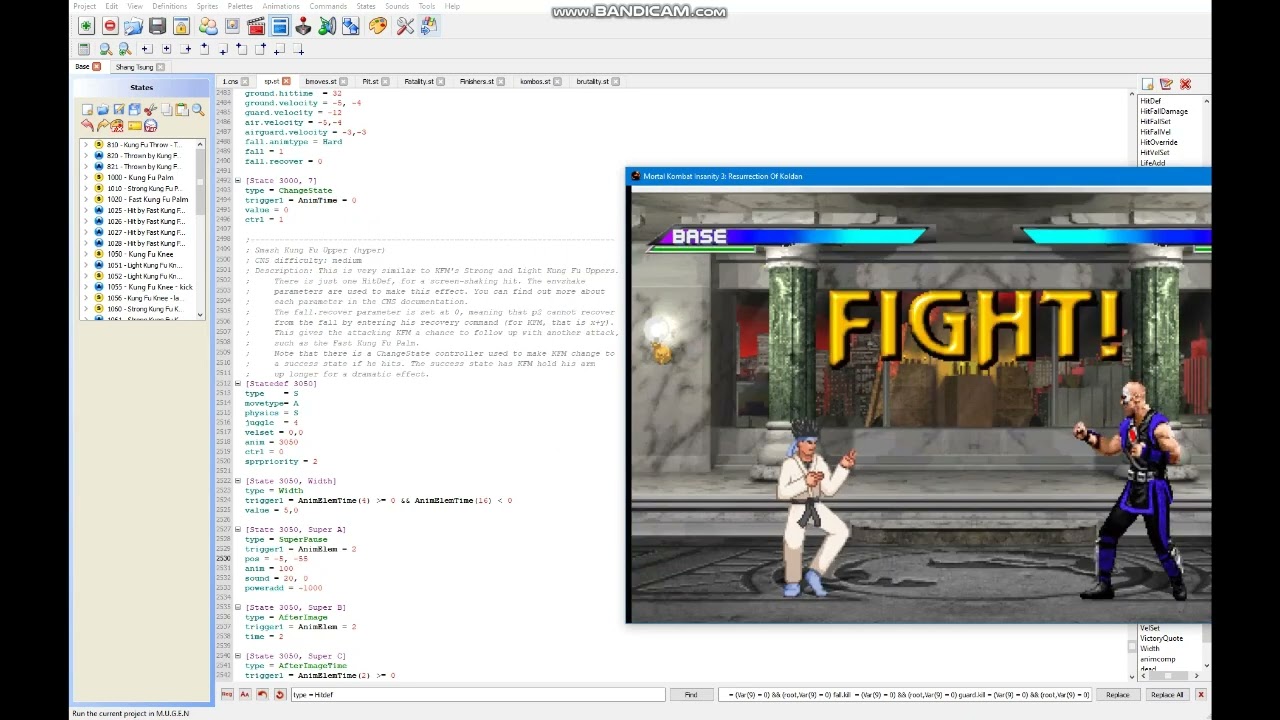Viewport: 1280px width, 720px height.
Task: Open the Animations clapperboard icon
Action: [256, 27]
